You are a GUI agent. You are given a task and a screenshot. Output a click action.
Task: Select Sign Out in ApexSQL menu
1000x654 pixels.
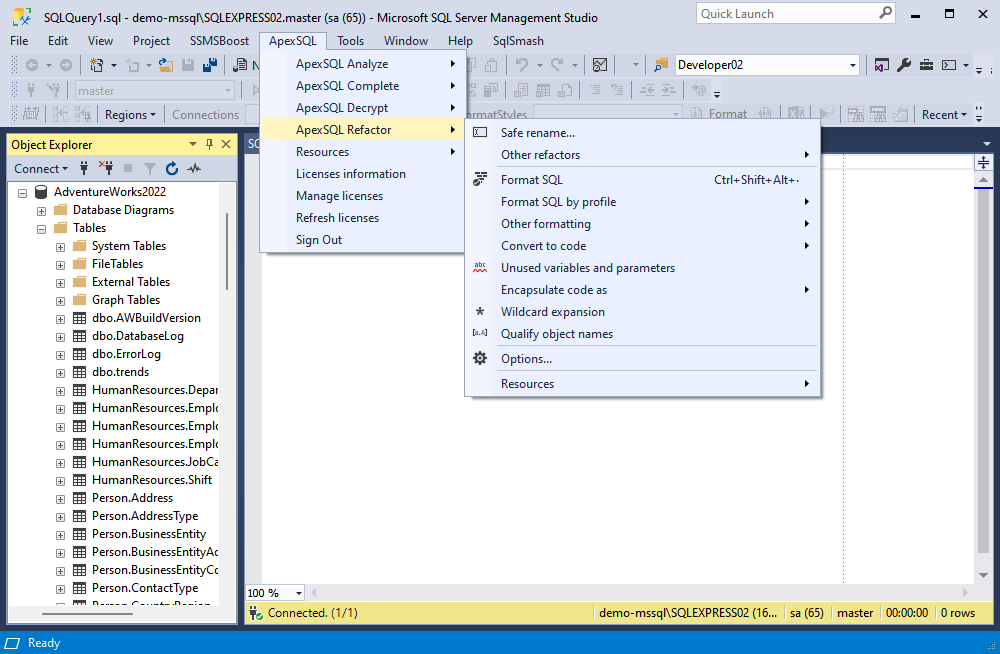(362, 240)
